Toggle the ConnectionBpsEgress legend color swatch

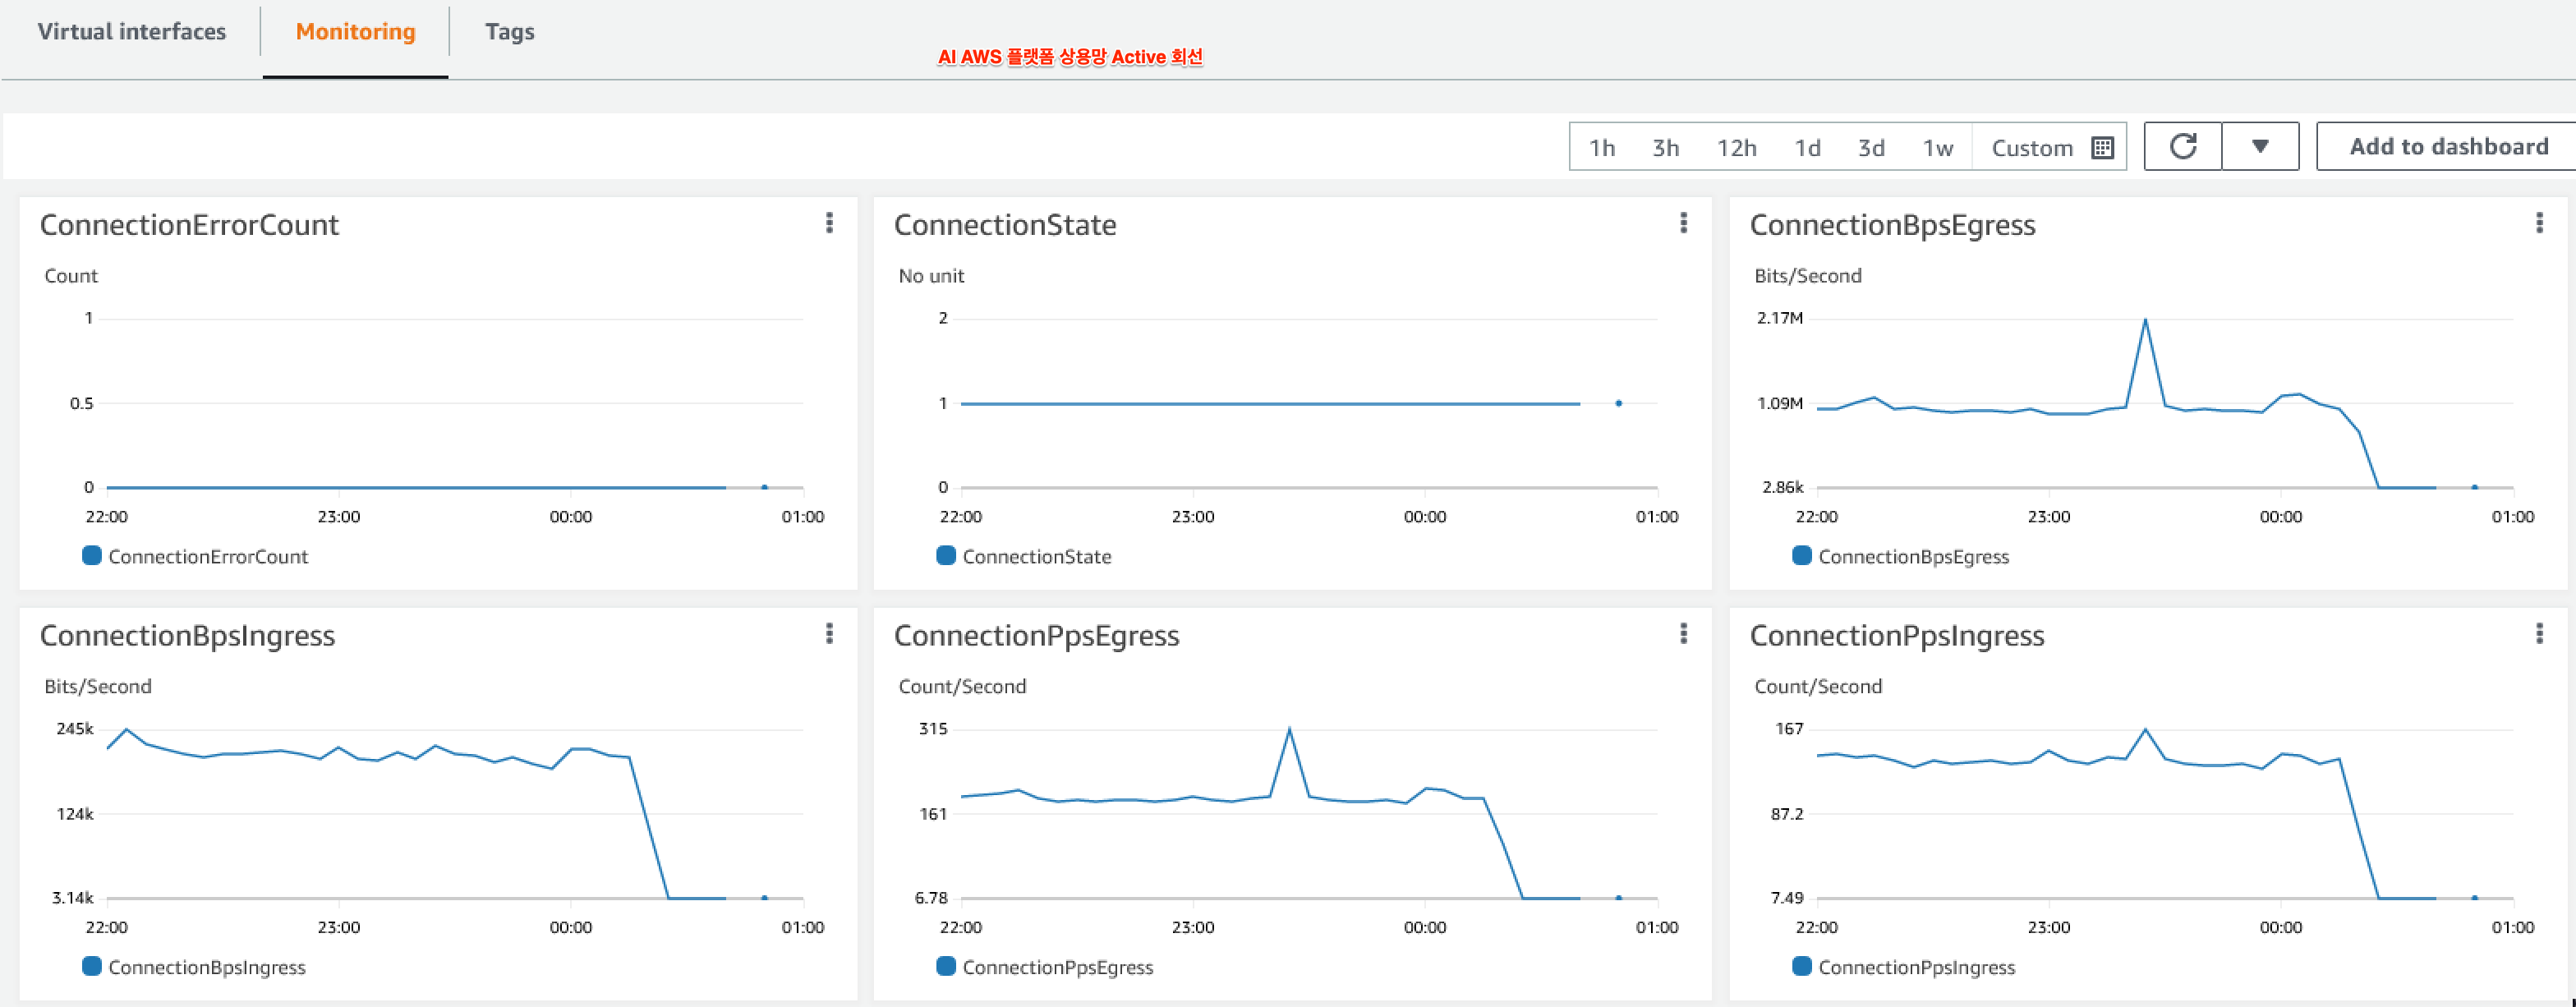coord(1802,556)
